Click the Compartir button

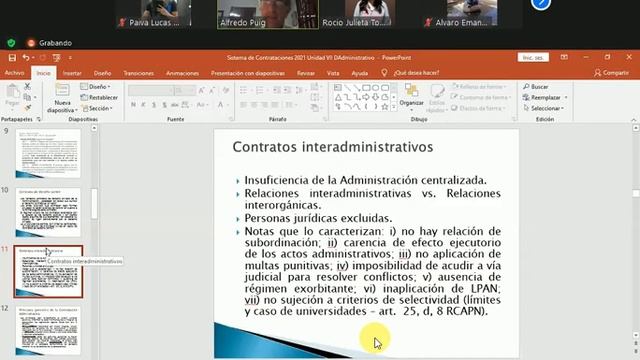611,73
